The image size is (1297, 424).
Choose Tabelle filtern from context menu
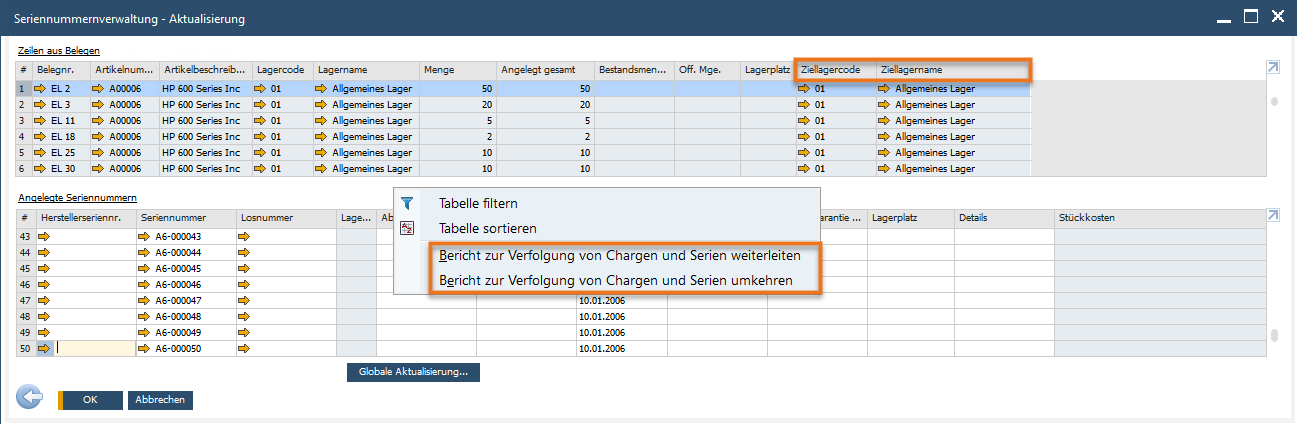pos(478,203)
